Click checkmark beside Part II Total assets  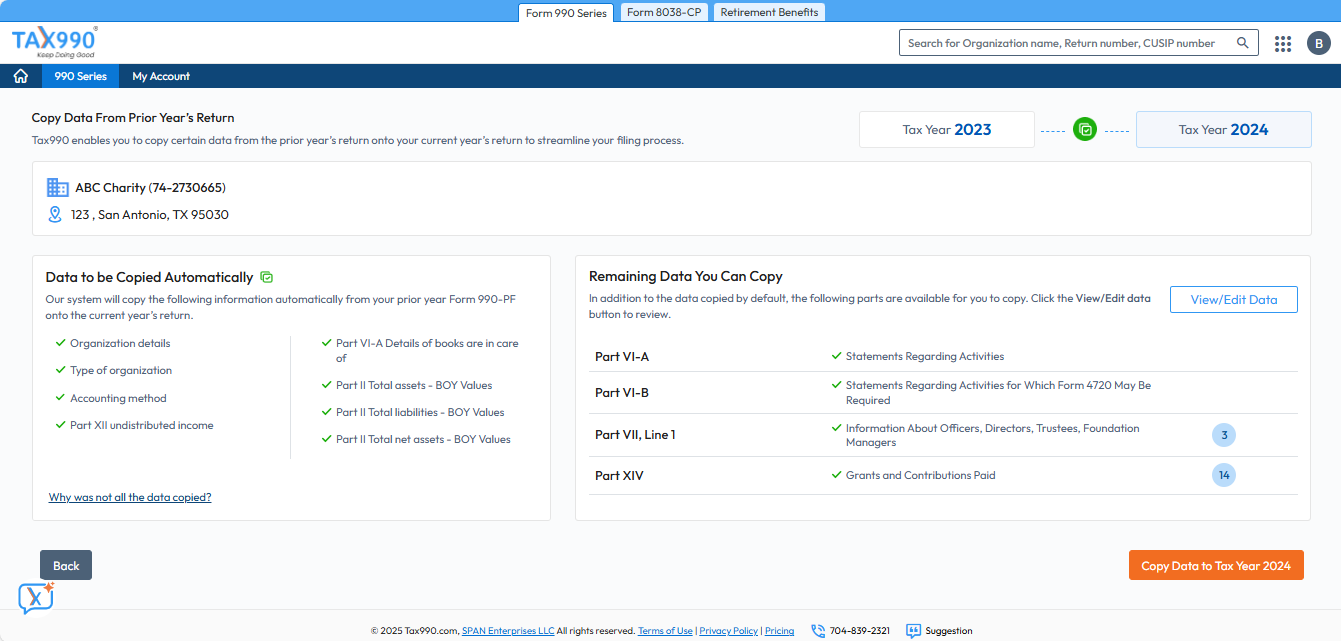coord(327,385)
